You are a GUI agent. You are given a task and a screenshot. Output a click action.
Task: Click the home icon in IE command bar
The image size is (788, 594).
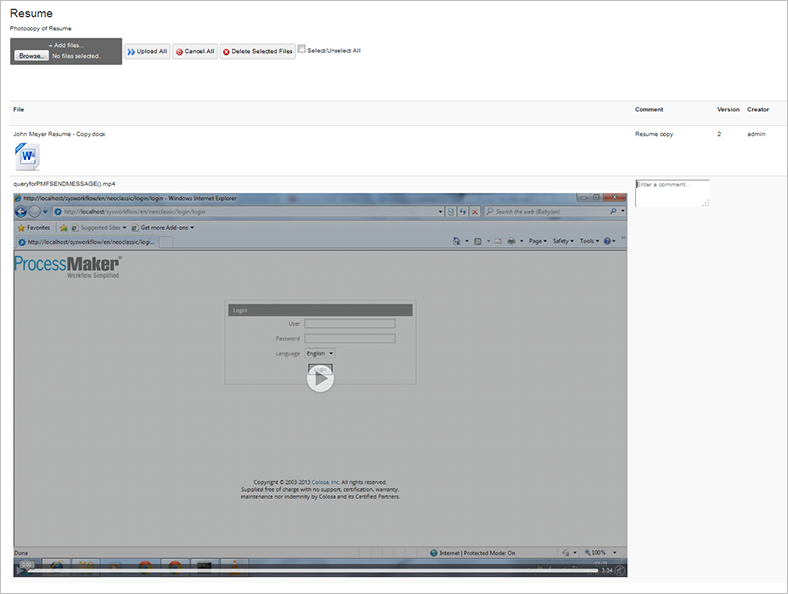[x=456, y=241]
